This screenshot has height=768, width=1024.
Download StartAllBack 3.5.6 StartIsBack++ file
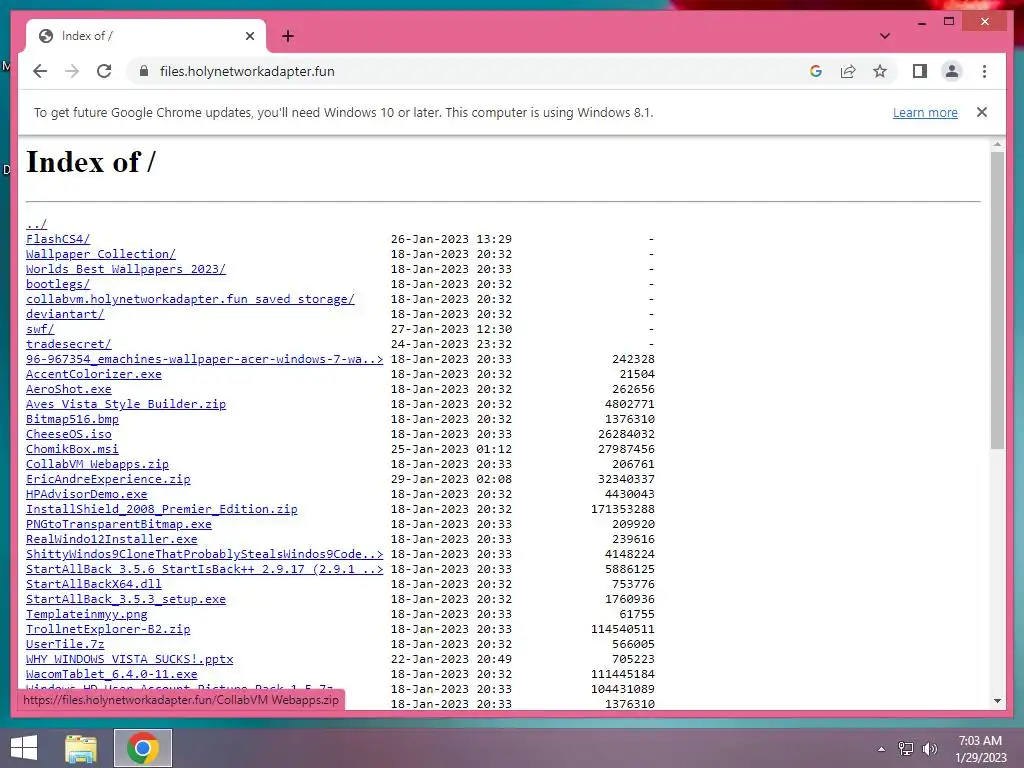204,569
